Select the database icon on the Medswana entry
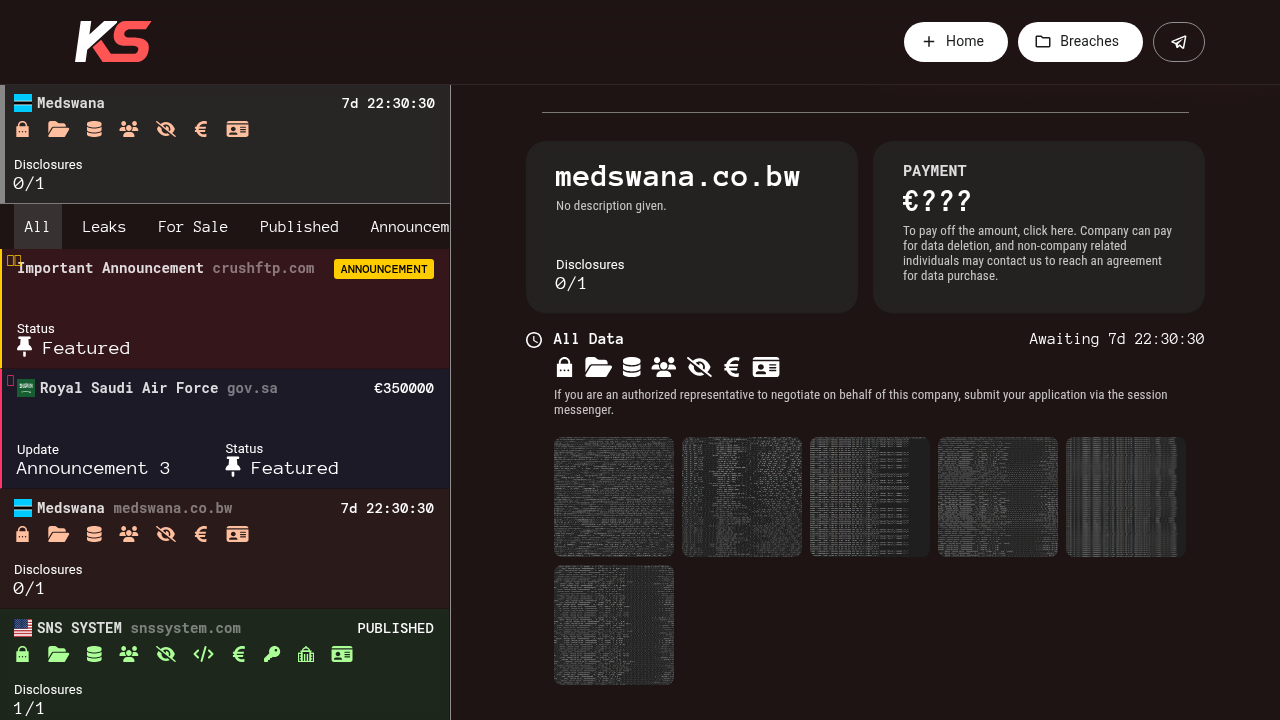The height and width of the screenshot is (720, 1280). [x=93, y=129]
